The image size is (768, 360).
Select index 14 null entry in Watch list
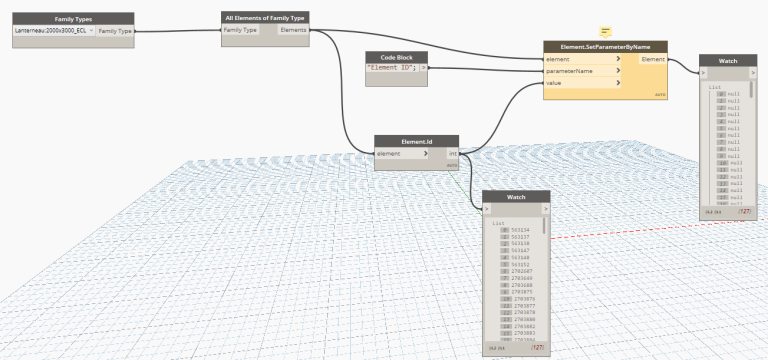point(730,190)
